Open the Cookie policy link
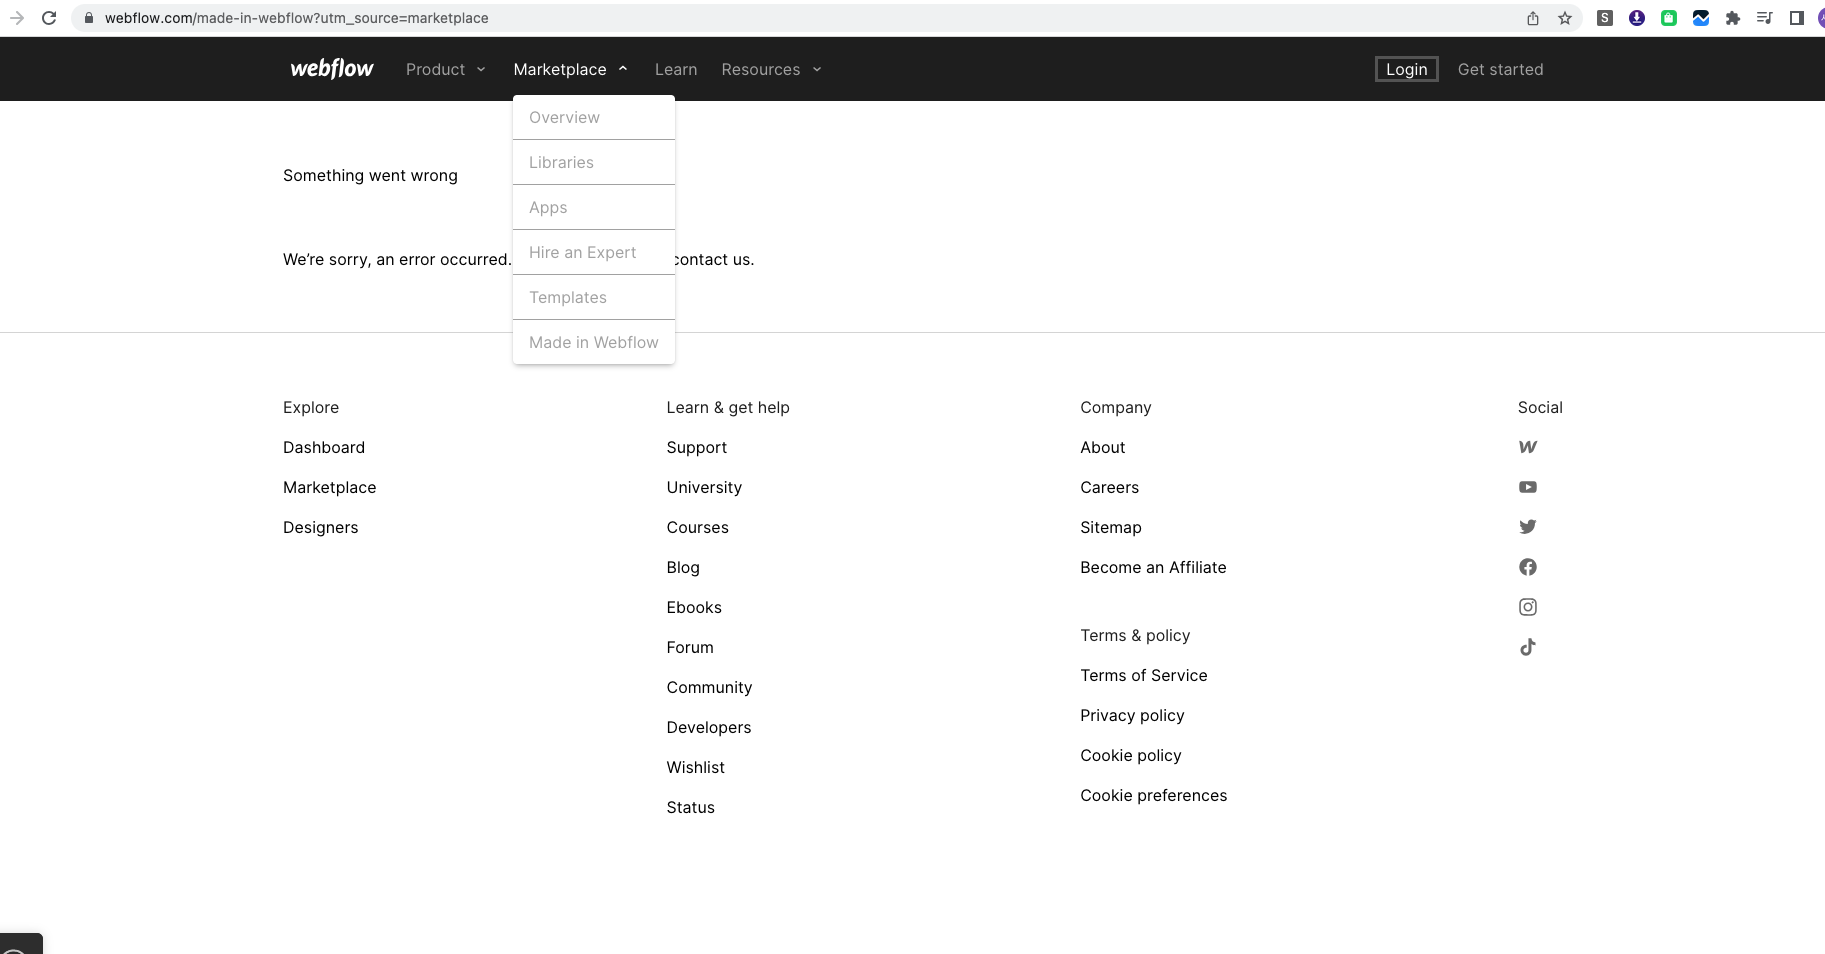This screenshot has height=954, width=1825. (1131, 755)
